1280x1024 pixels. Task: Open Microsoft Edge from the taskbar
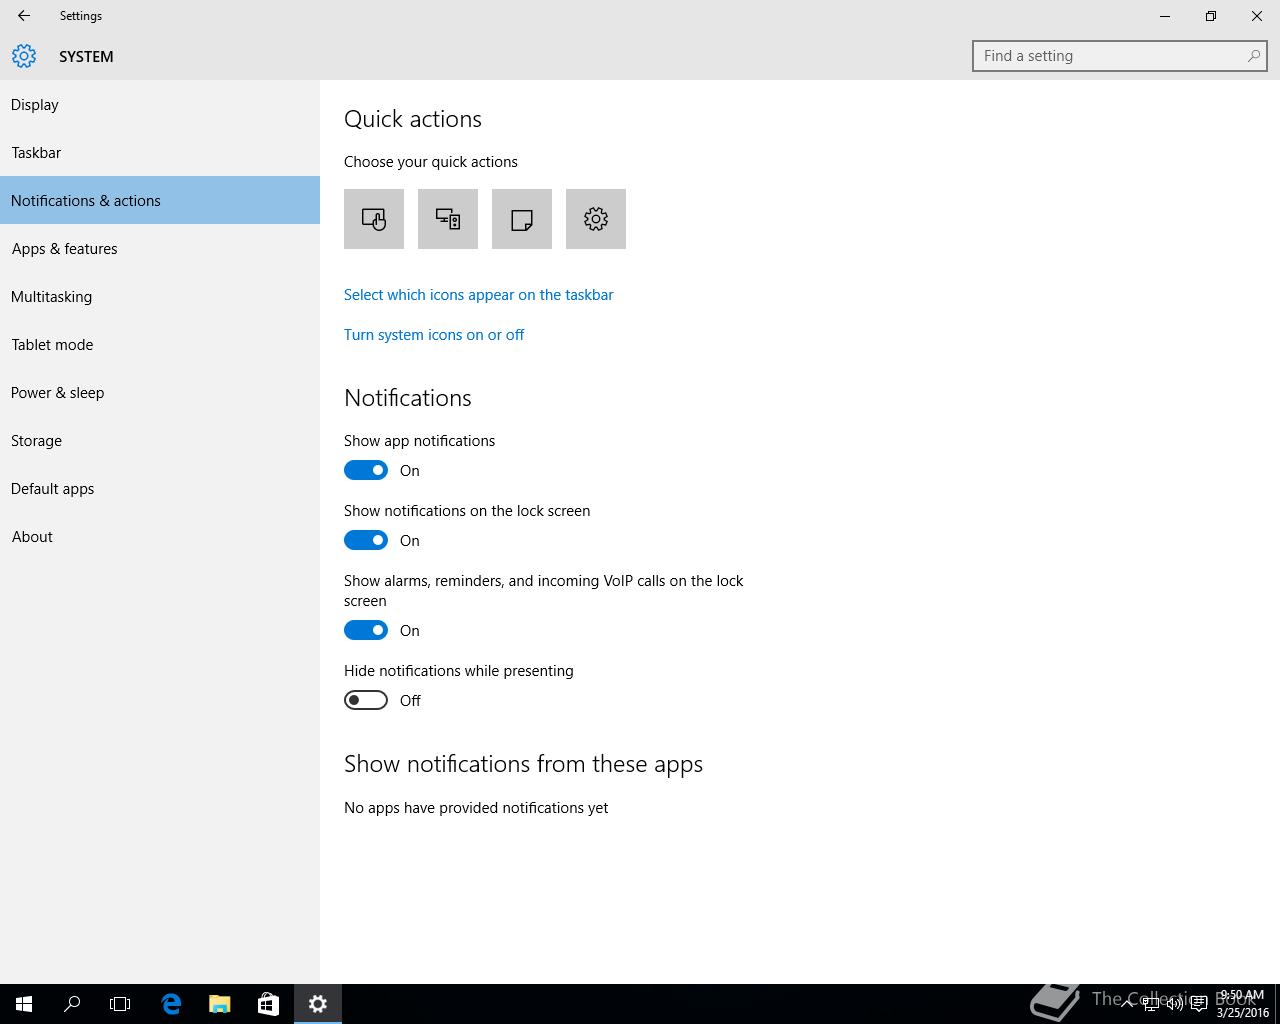[x=171, y=1004]
